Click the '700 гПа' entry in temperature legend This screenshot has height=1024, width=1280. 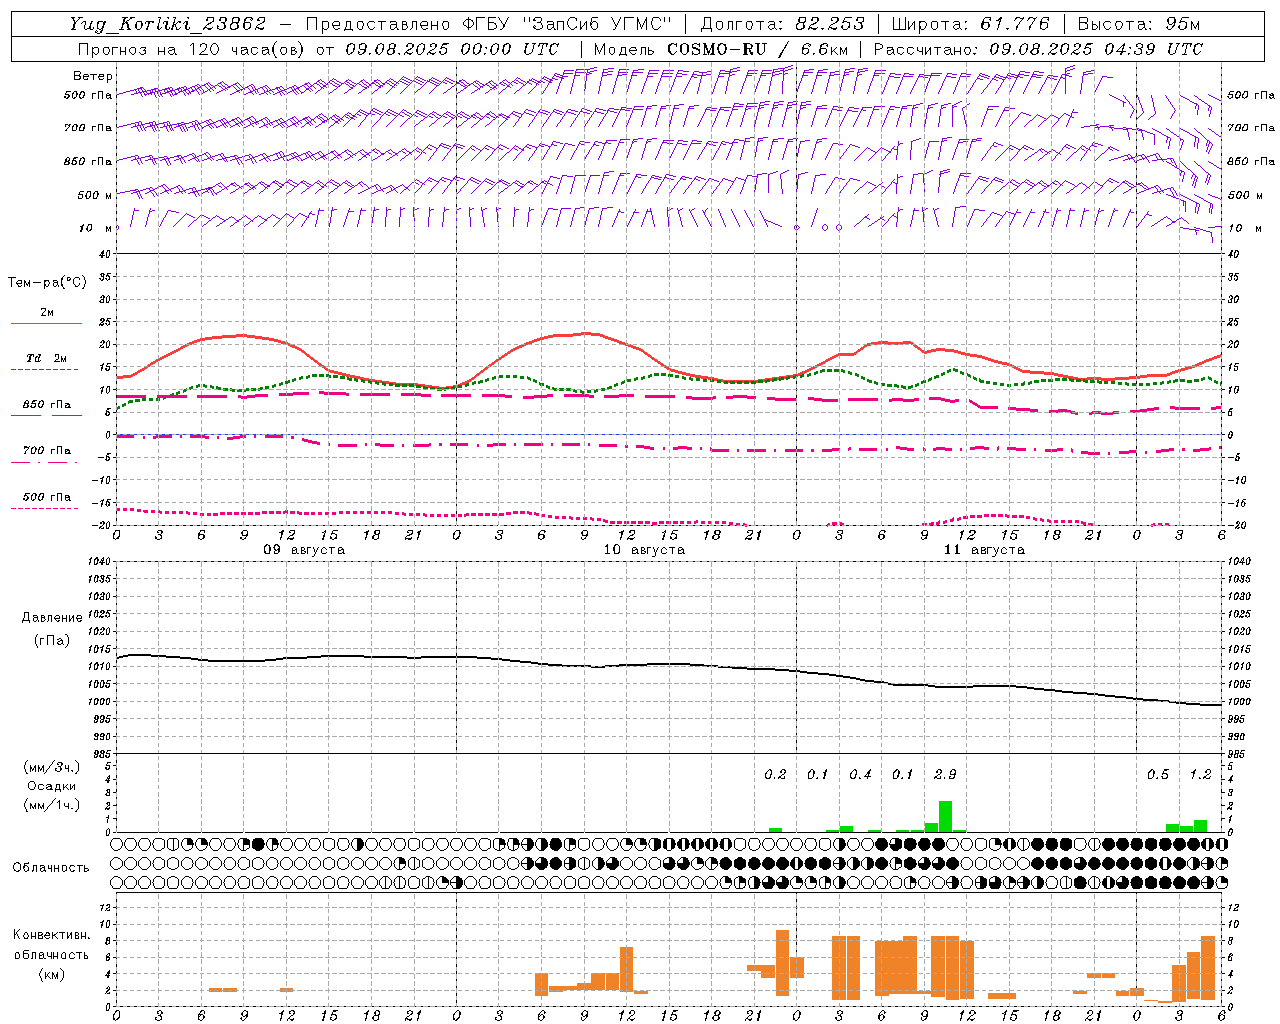pos(46,451)
